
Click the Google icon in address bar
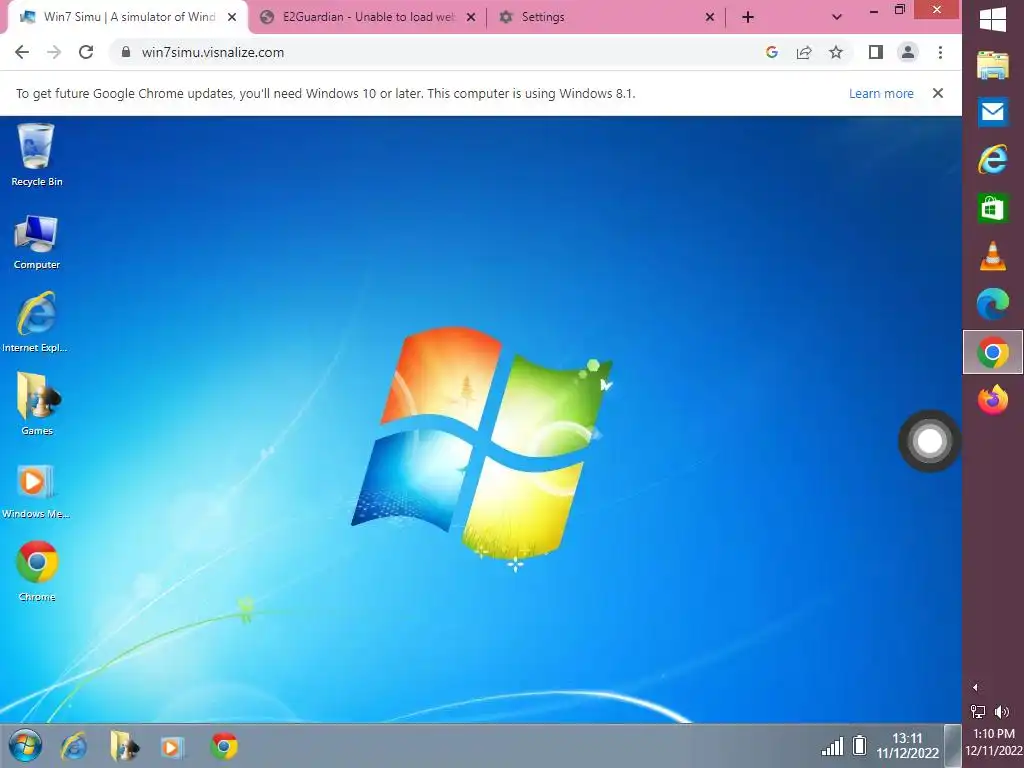coord(771,52)
